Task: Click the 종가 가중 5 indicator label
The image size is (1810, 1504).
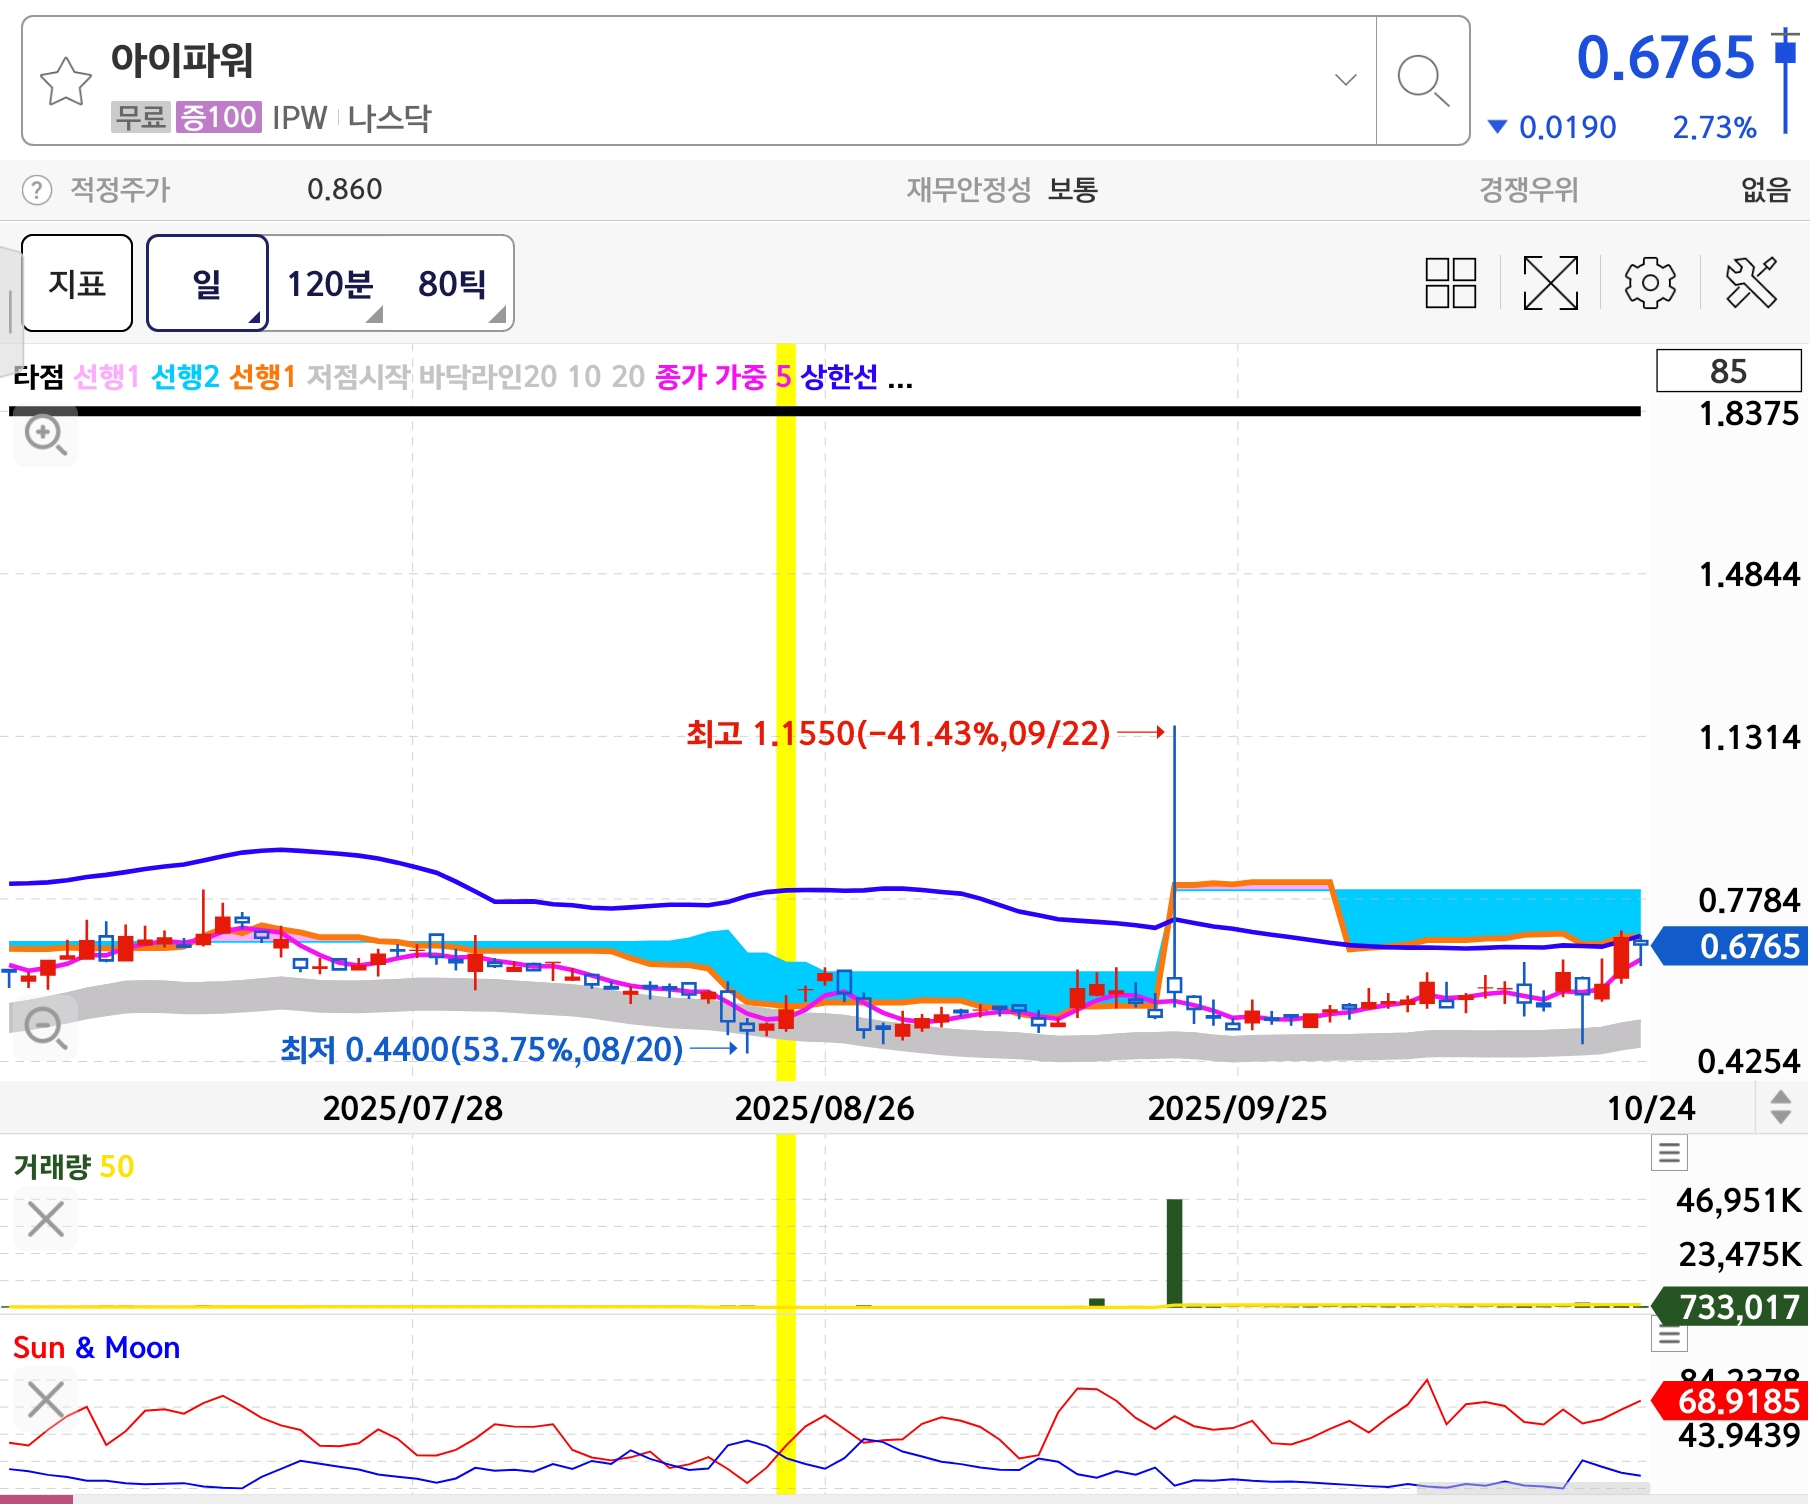Action: 723,377
